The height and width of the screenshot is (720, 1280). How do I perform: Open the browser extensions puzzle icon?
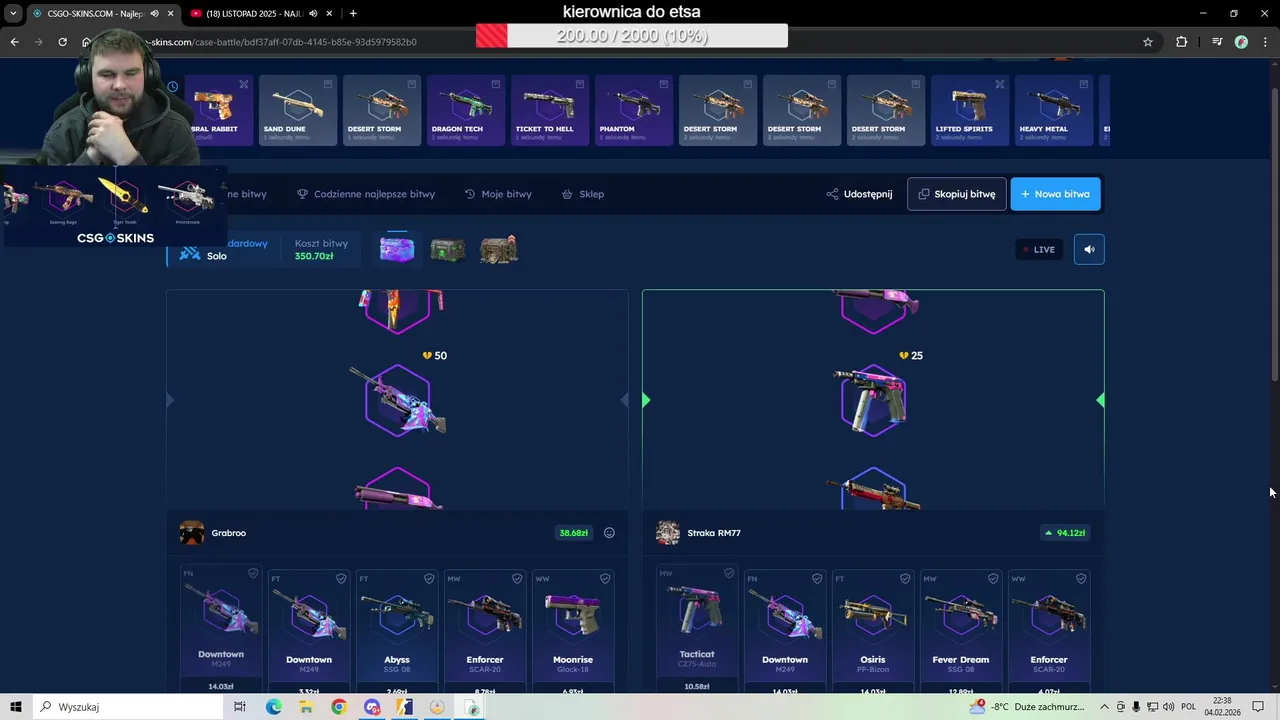coord(1182,42)
